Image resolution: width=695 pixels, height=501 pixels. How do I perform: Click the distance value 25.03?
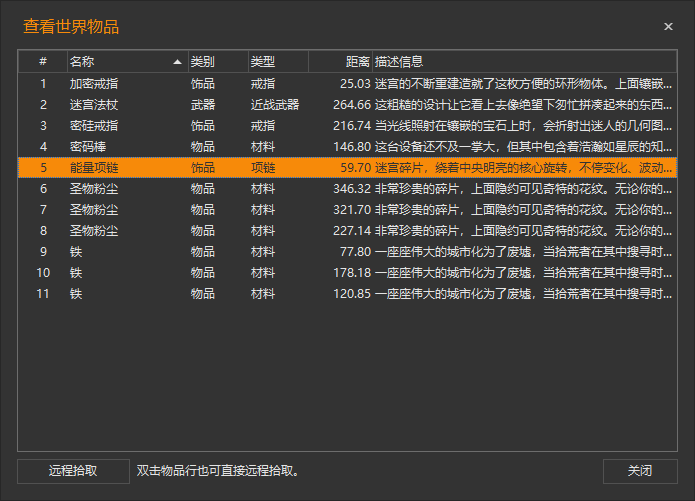pyautogui.click(x=355, y=84)
